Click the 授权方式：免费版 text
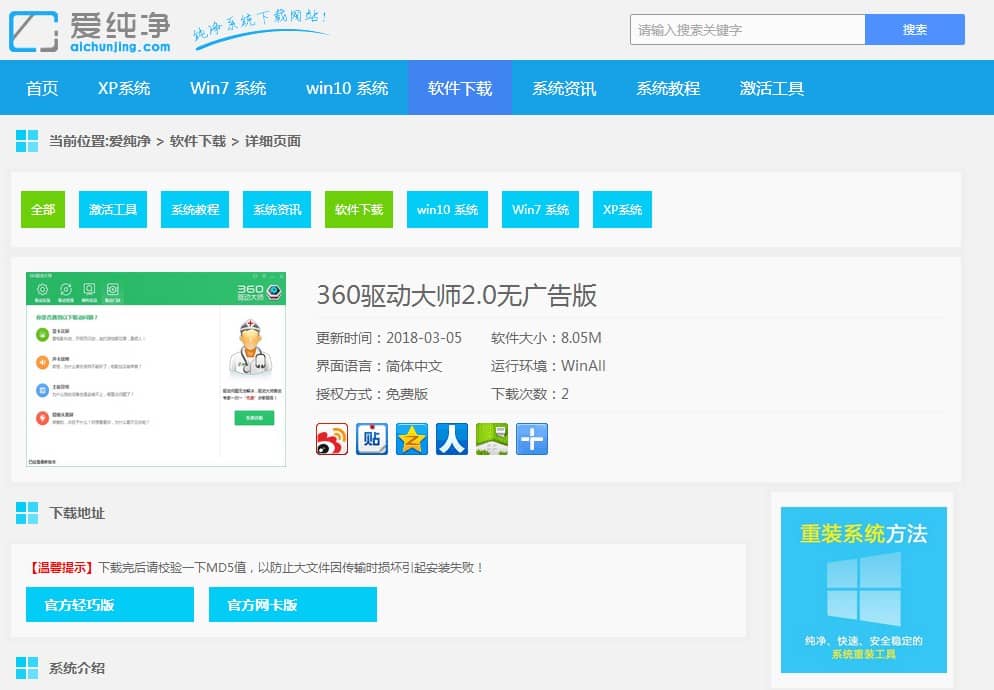Image resolution: width=994 pixels, height=690 pixels. click(x=372, y=394)
